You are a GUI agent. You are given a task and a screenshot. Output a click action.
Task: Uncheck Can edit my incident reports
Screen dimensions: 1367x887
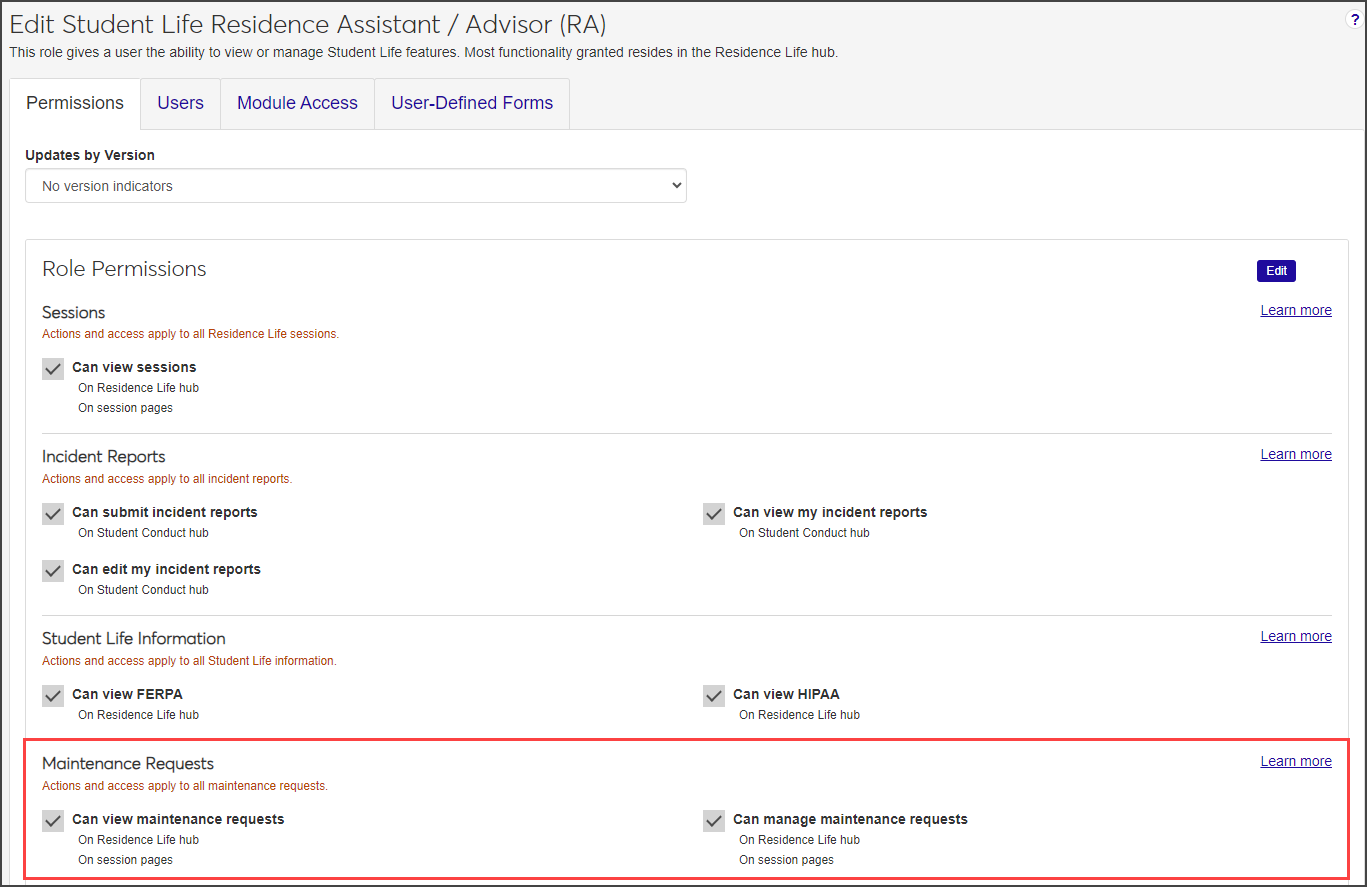pos(54,570)
